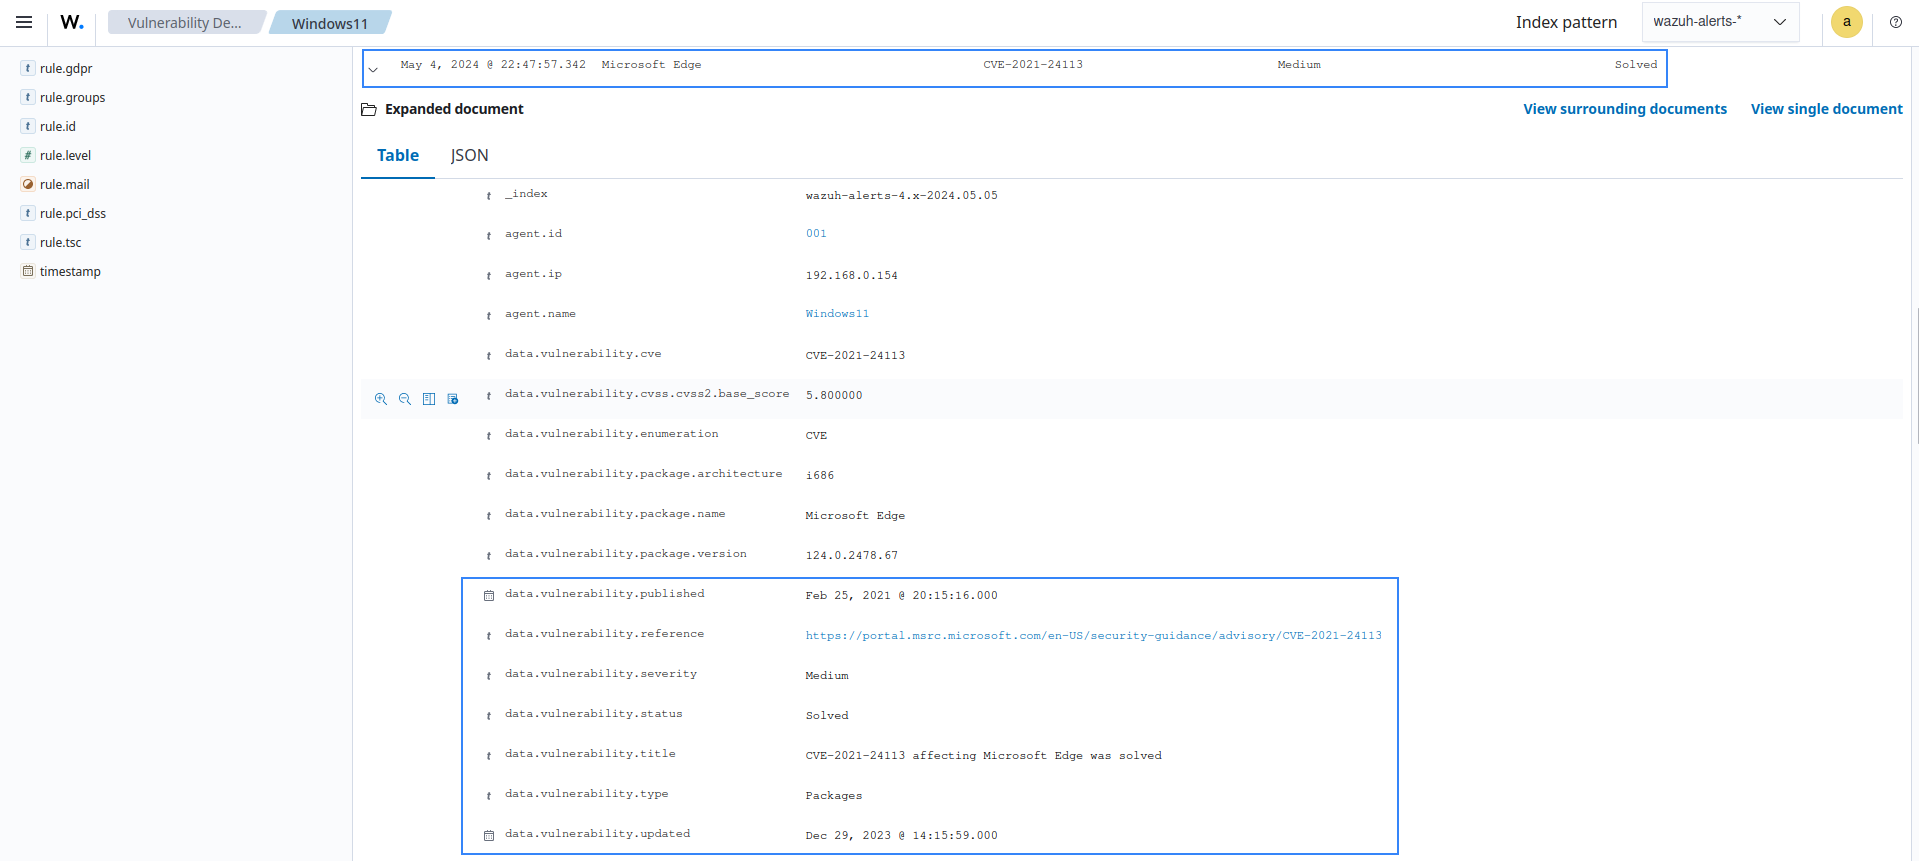Viewport: 1919px width, 861px height.
Task: Select the Table tab
Action: [x=397, y=155]
